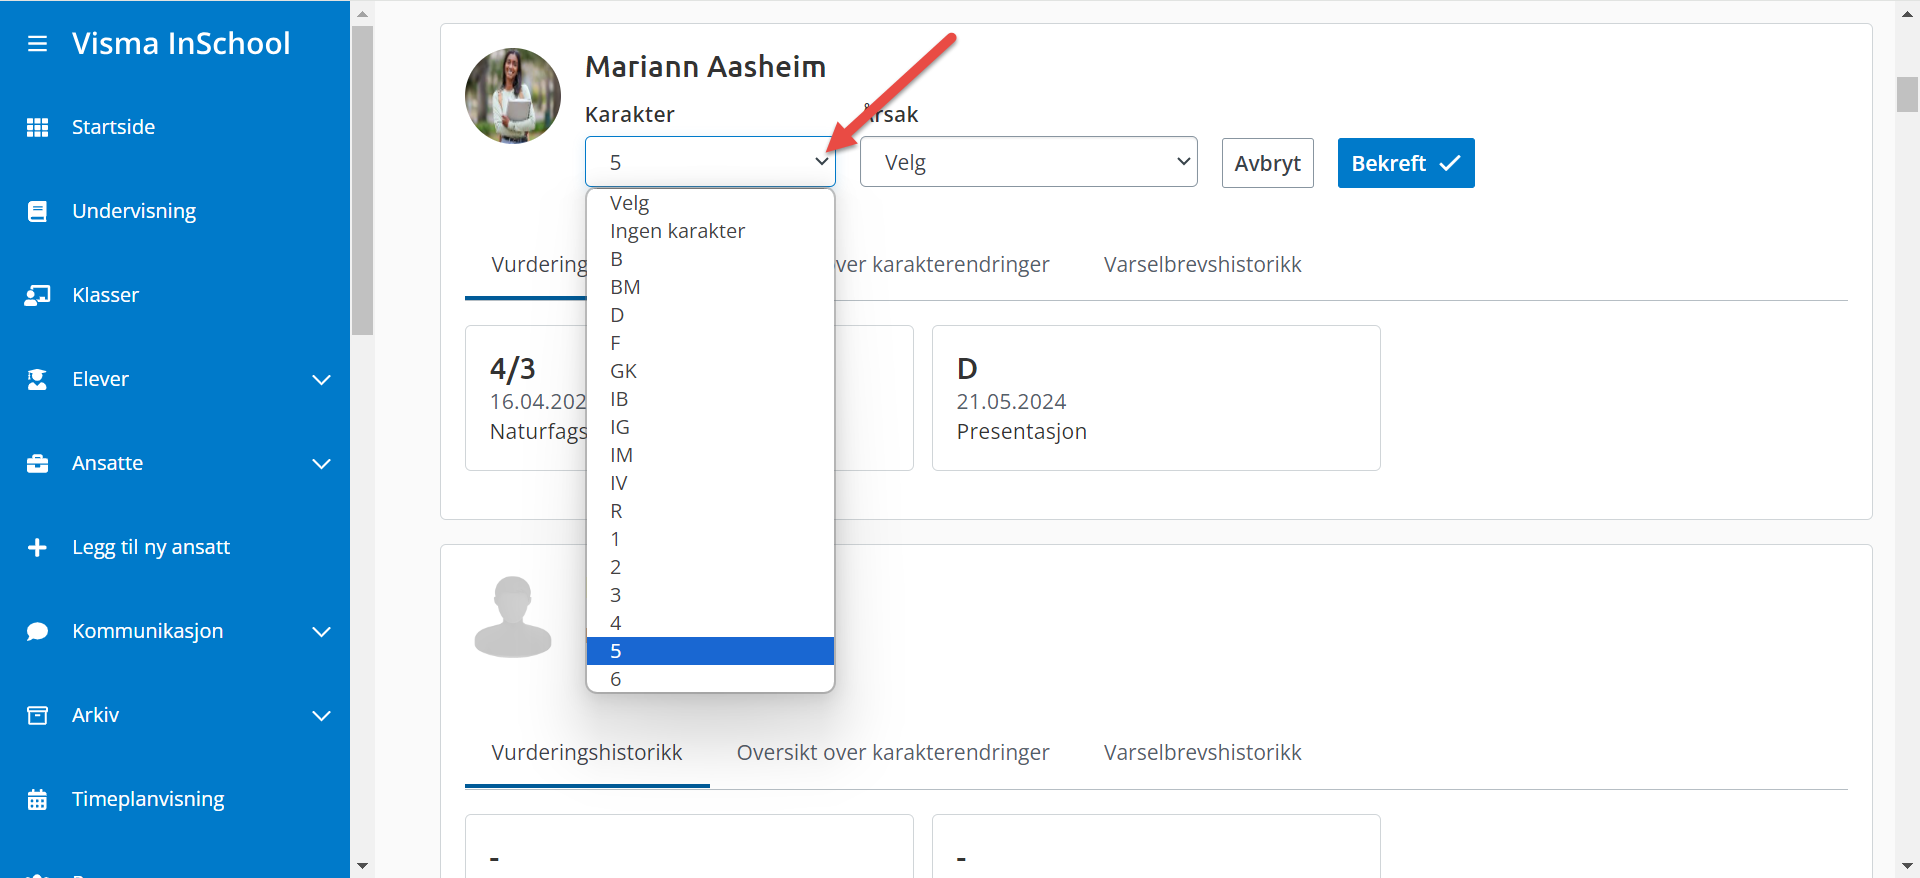
Task: Select grade 1 in the list
Action: [710, 539]
